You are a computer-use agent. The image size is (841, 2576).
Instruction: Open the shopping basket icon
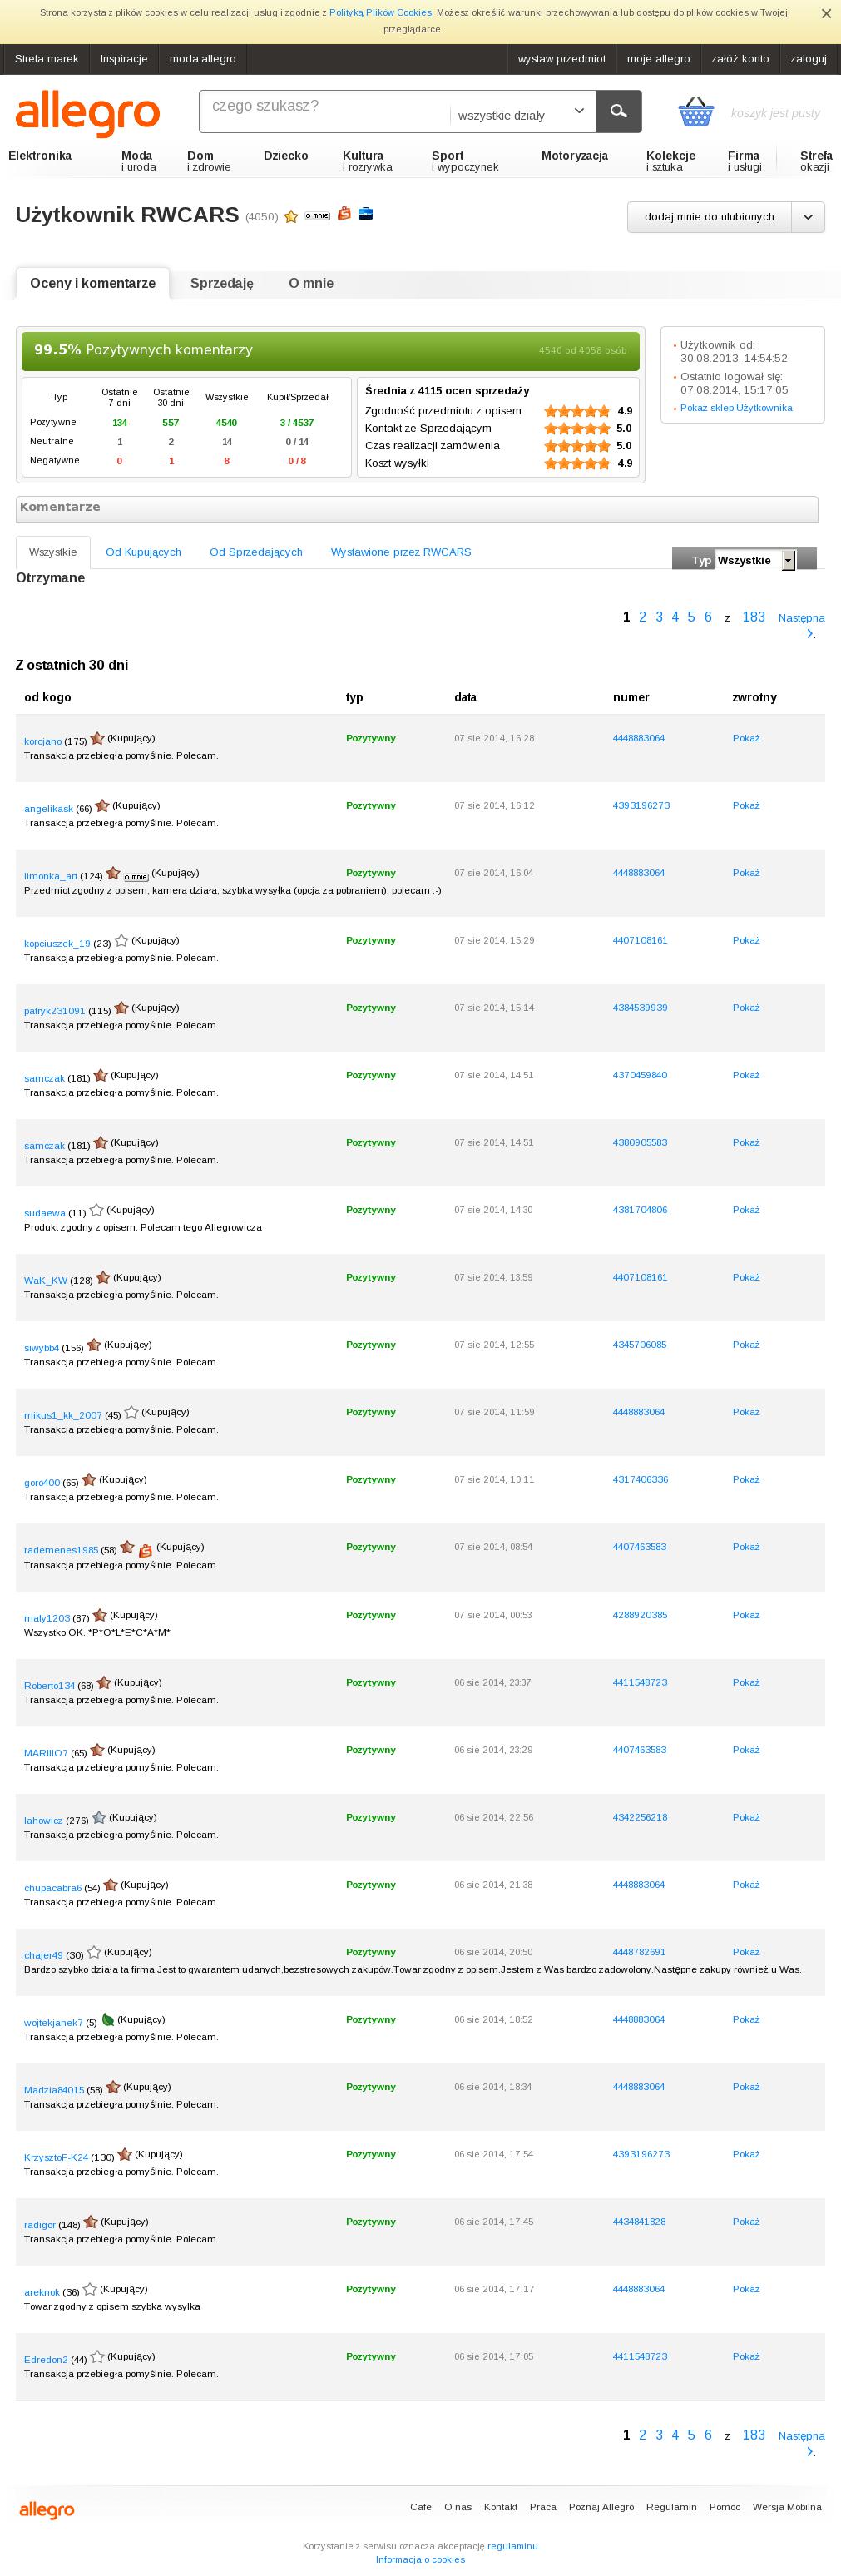pyautogui.click(x=696, y=111)
